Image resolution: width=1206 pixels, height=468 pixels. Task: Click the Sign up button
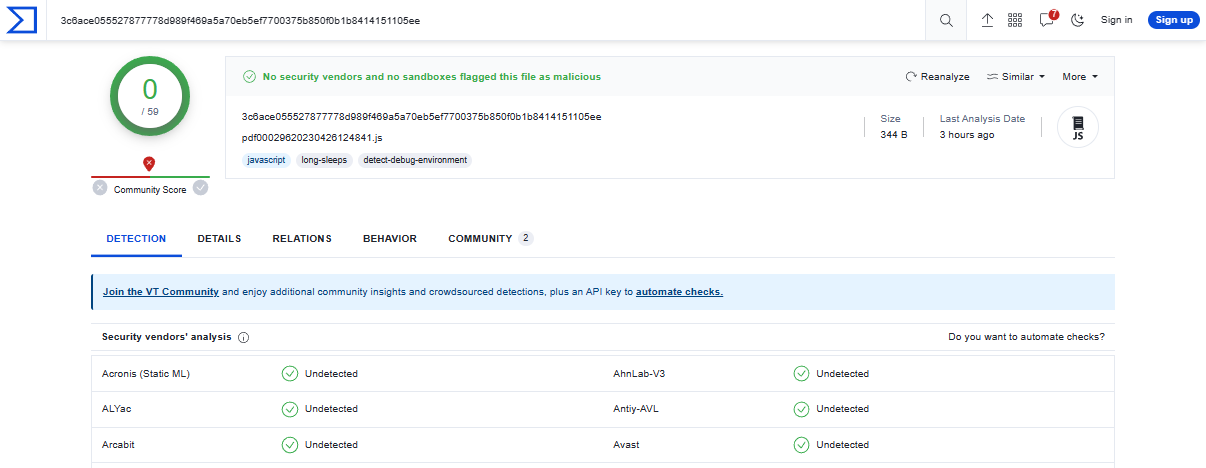coord(1173,20)
